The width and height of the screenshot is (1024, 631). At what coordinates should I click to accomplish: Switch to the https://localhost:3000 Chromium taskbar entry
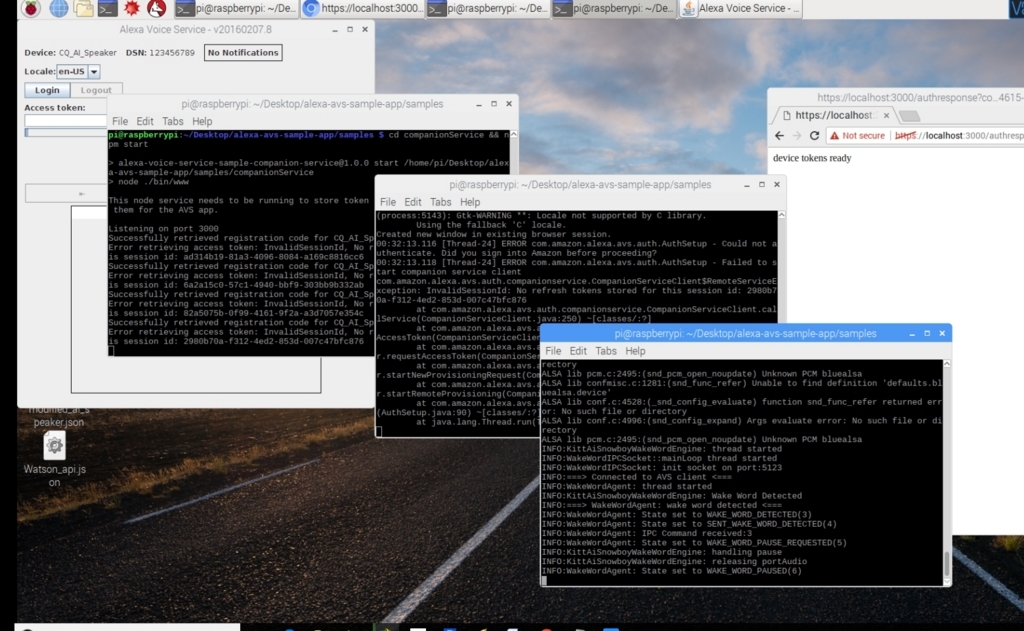tap(362, 8)
